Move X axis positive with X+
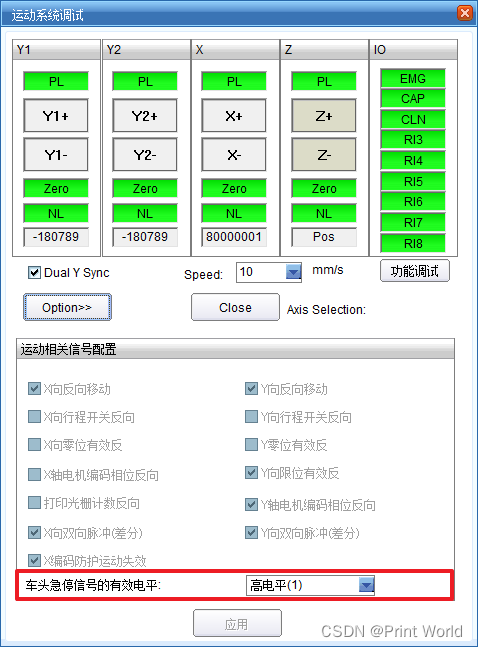This screenshot has height=647, width=478. click(x=234, y=116)
